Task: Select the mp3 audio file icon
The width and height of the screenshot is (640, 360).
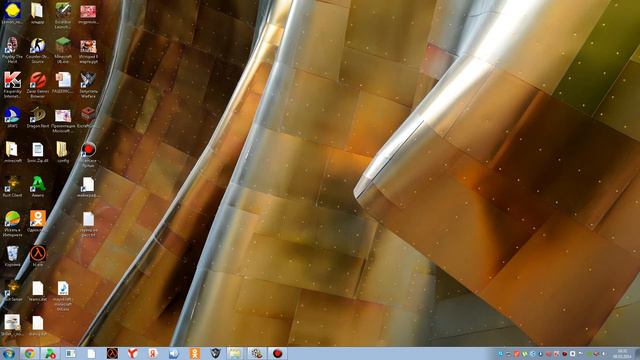Action: (63, 288)
